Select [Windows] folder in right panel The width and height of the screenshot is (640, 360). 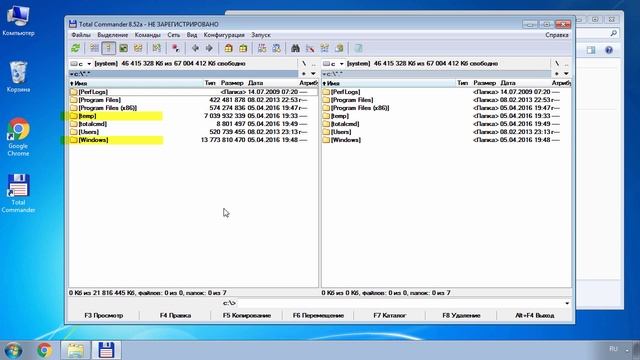(446, 140)
